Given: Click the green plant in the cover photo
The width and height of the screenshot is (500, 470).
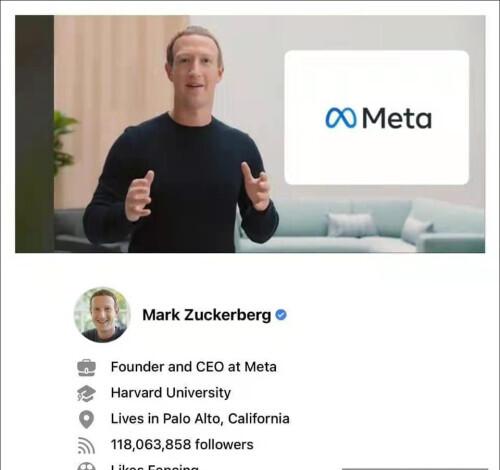Looking at the screenshot, I should click(64, 142).
